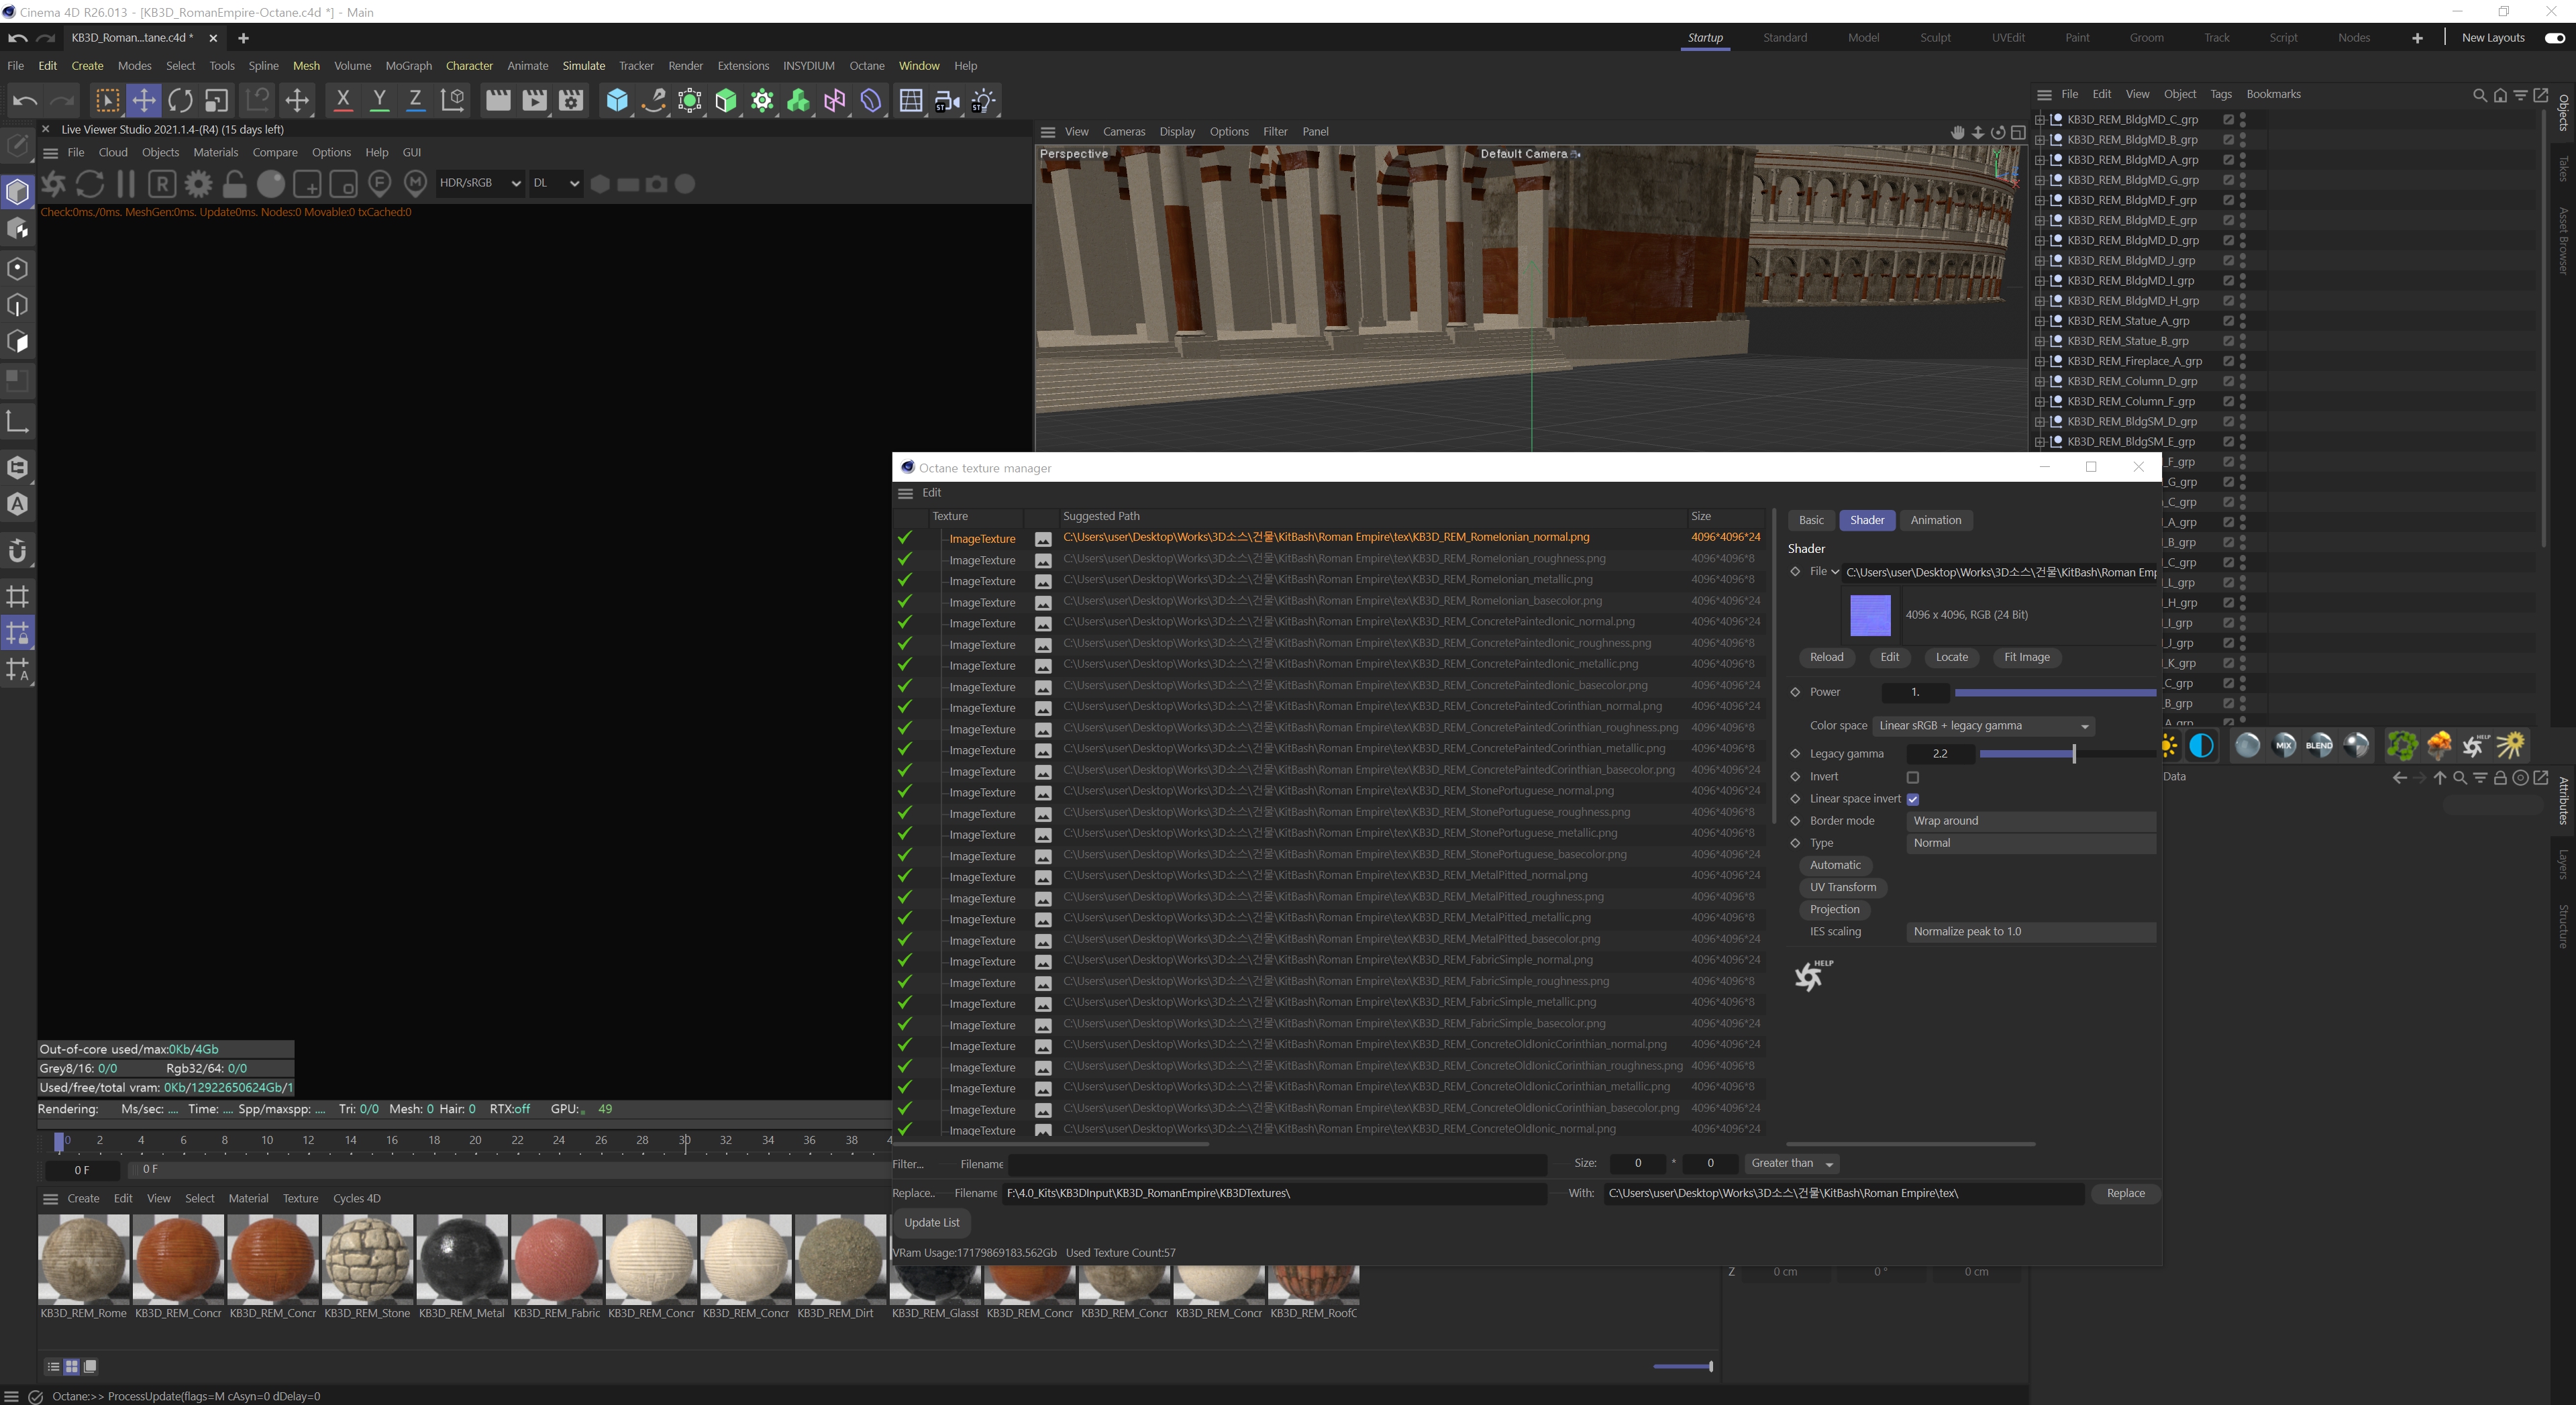
Task: Select the KB3D_REM_Stone material thumbnail
Action: tap(367, 1260)
